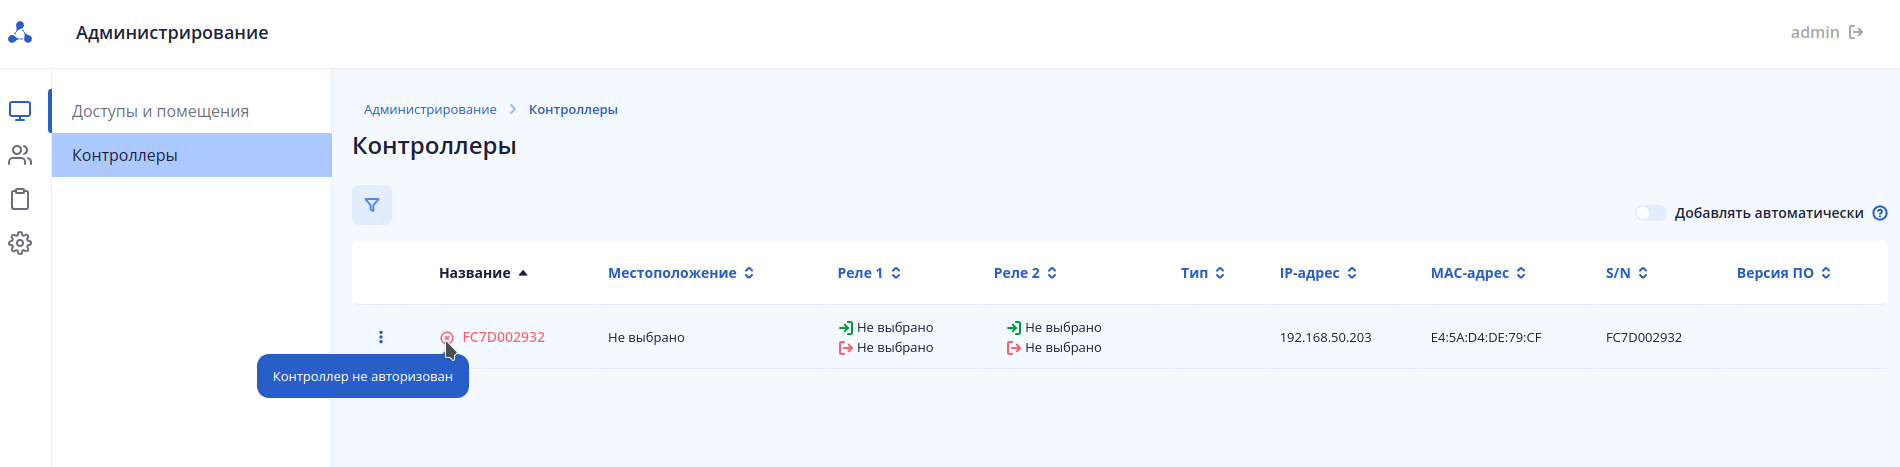Click the help icon near auto-add

click(x=1880, y=213)
